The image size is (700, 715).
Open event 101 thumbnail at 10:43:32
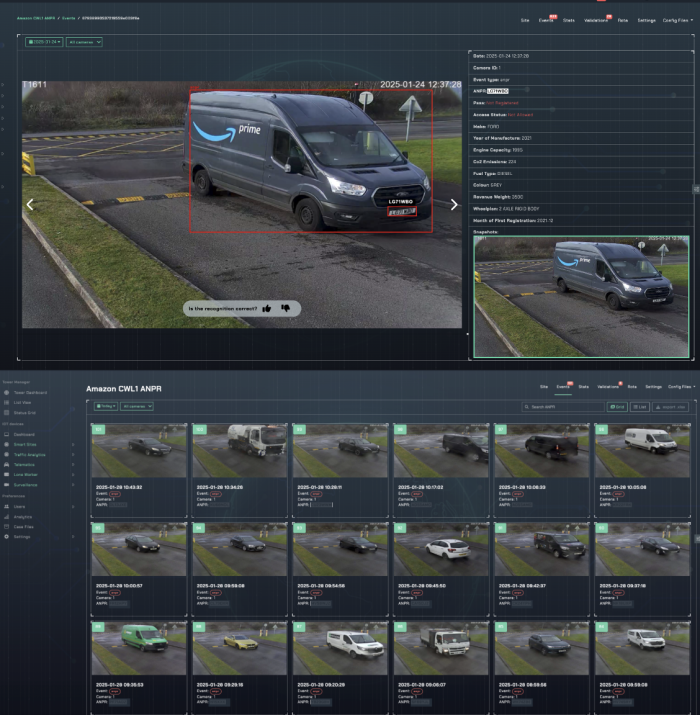pos(139,451)
